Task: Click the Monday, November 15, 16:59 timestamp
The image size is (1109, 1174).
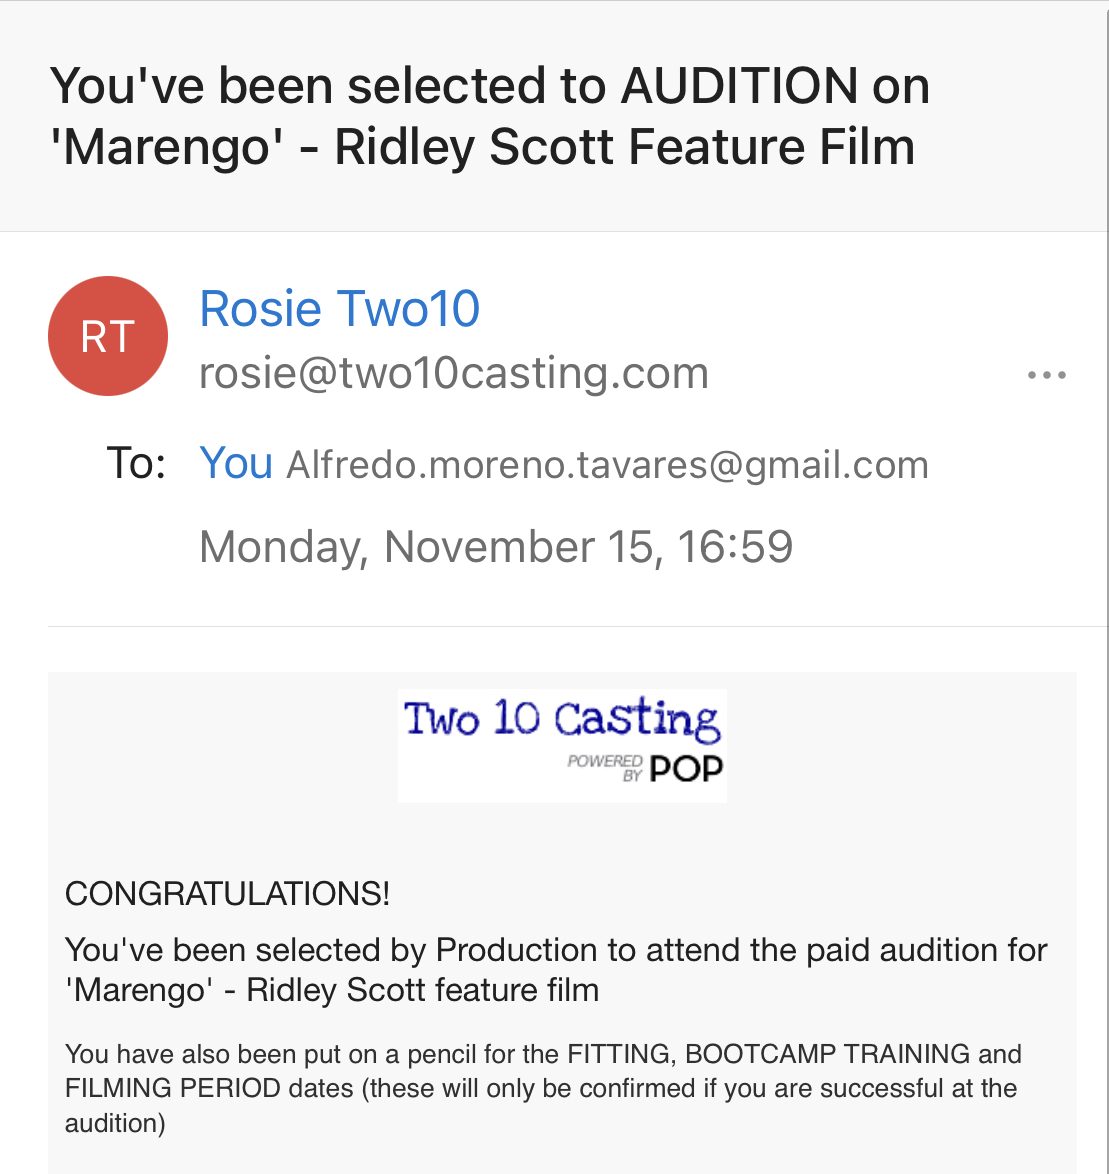Action: pos(496,547)
